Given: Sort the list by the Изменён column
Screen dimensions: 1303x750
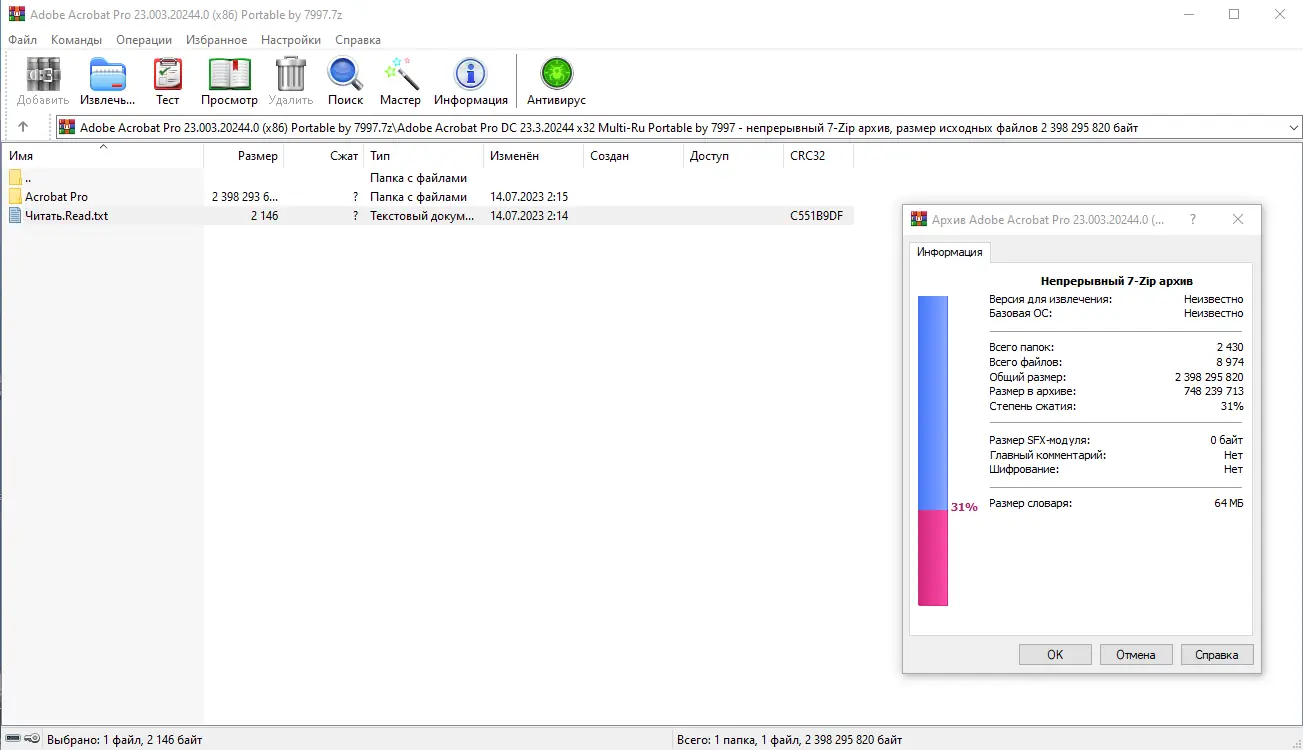Looking at the screenshot, I should pos(534,156).
